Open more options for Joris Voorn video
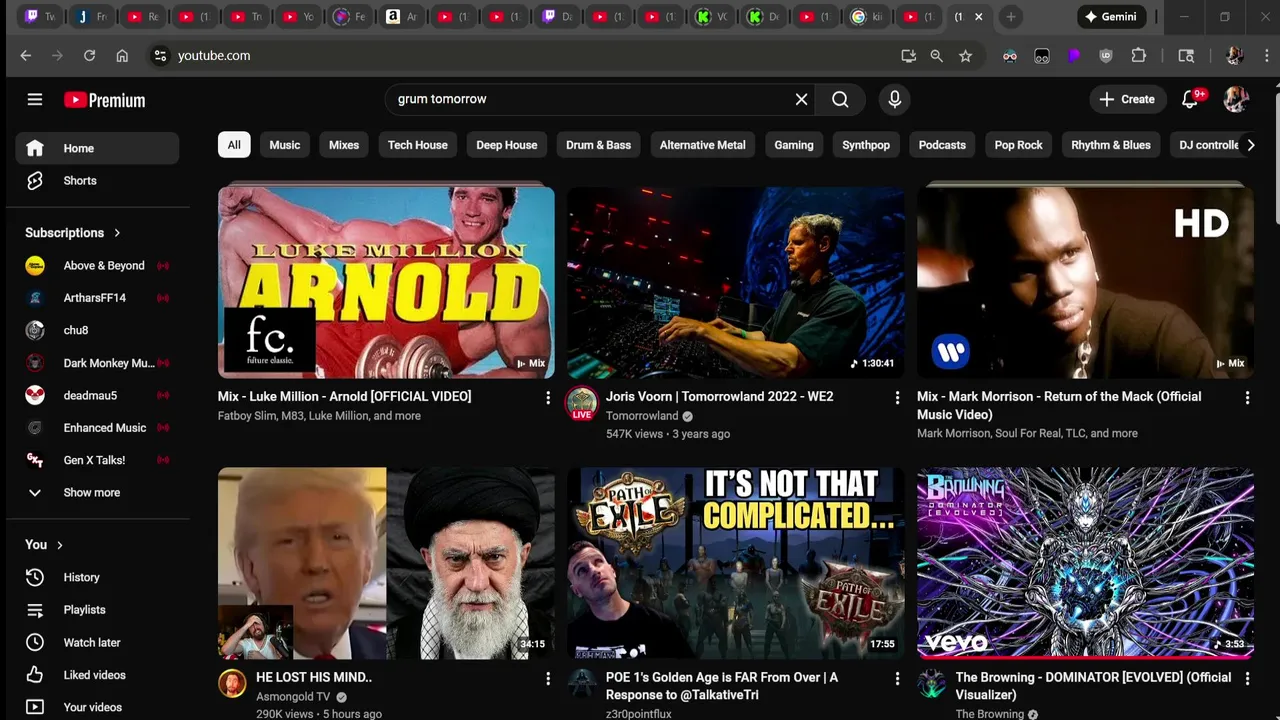1280x720 pixels. pos(897,398)
